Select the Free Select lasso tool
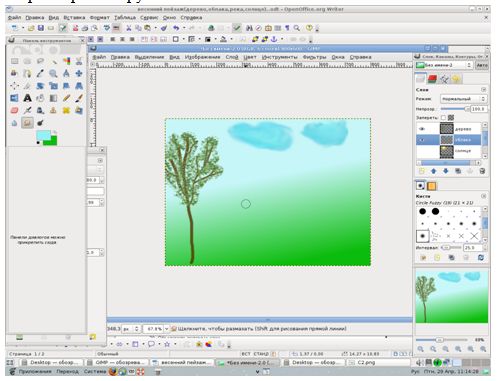 tap(40, 61)
